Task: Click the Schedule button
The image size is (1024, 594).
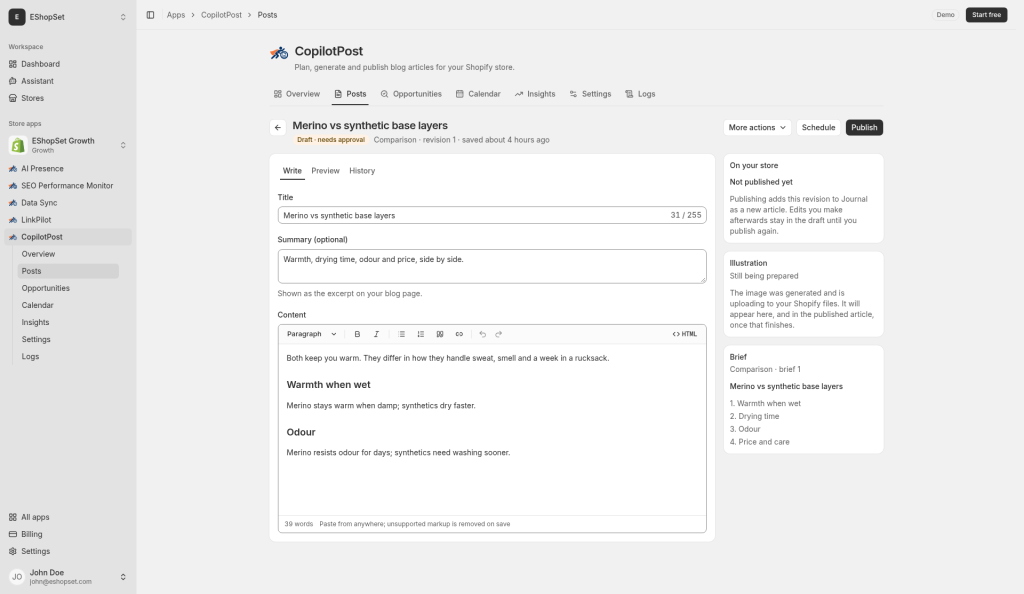Action: click(x=818, y=128)
